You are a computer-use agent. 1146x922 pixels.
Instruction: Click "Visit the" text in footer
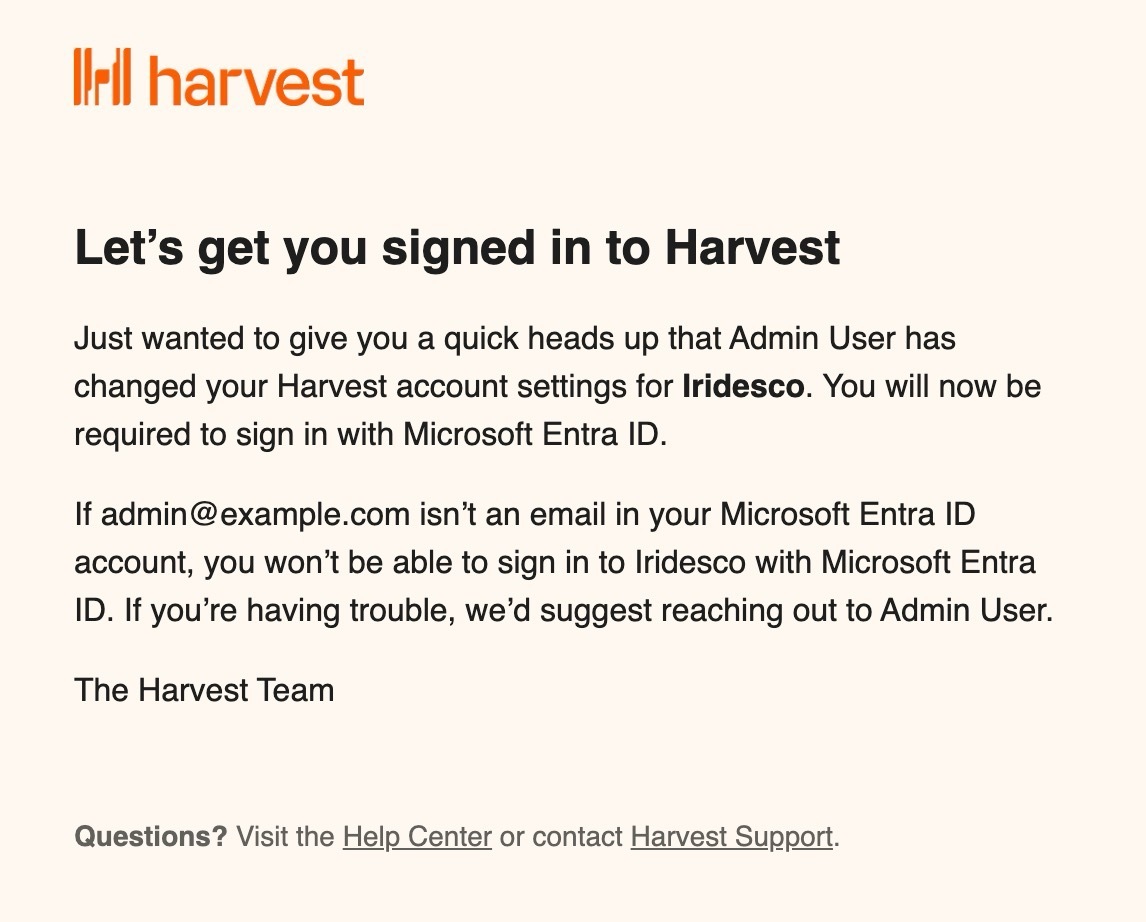coord(285,837)
